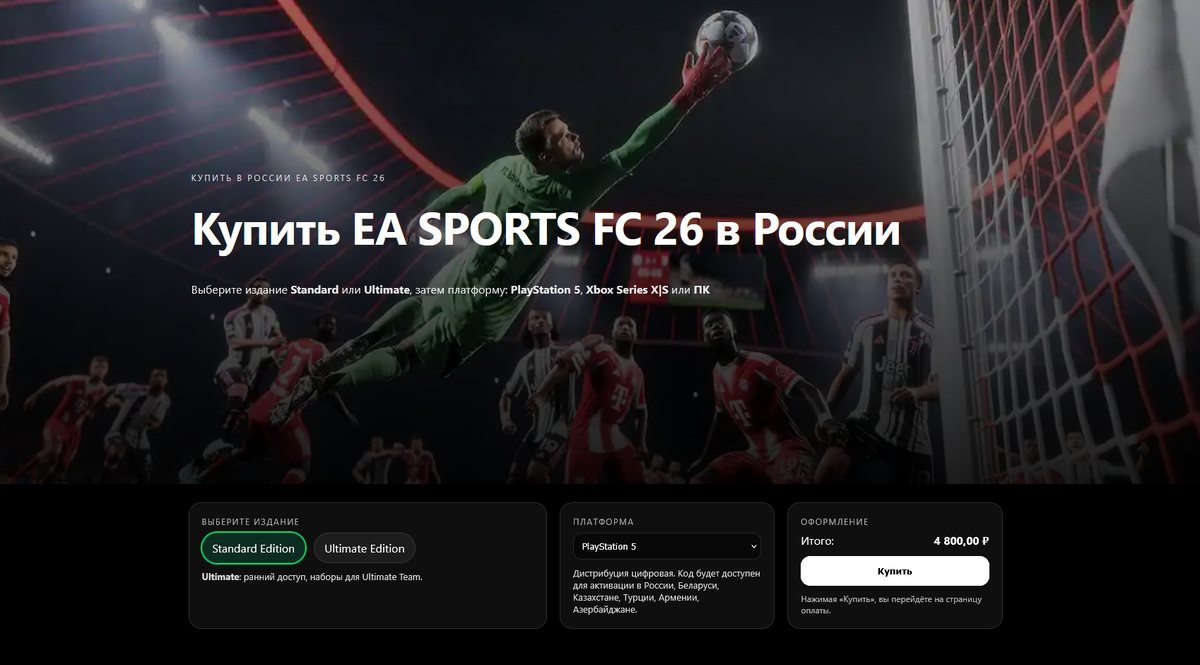
Task: Click the payment page redirect notice
Action: [x=891, y=604]
